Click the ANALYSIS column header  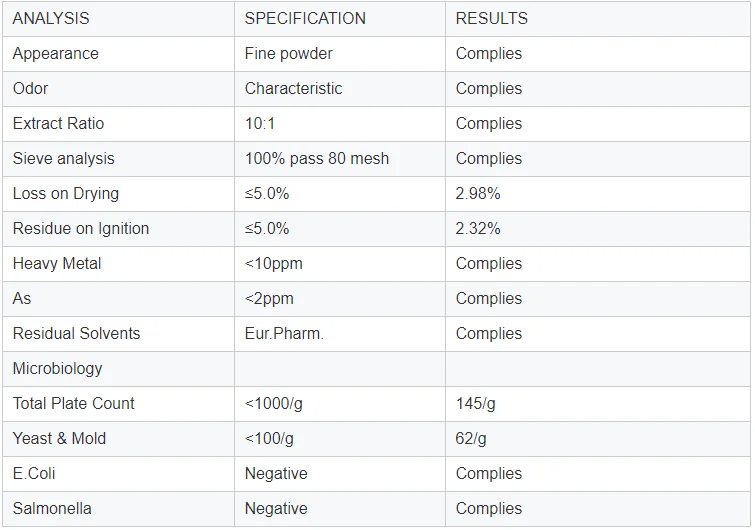tap(51, 19)
